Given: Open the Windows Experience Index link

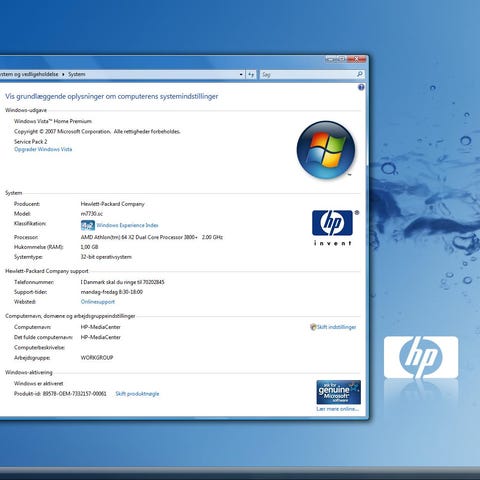Looking at the screenshot, I should [x=127, y=225].
